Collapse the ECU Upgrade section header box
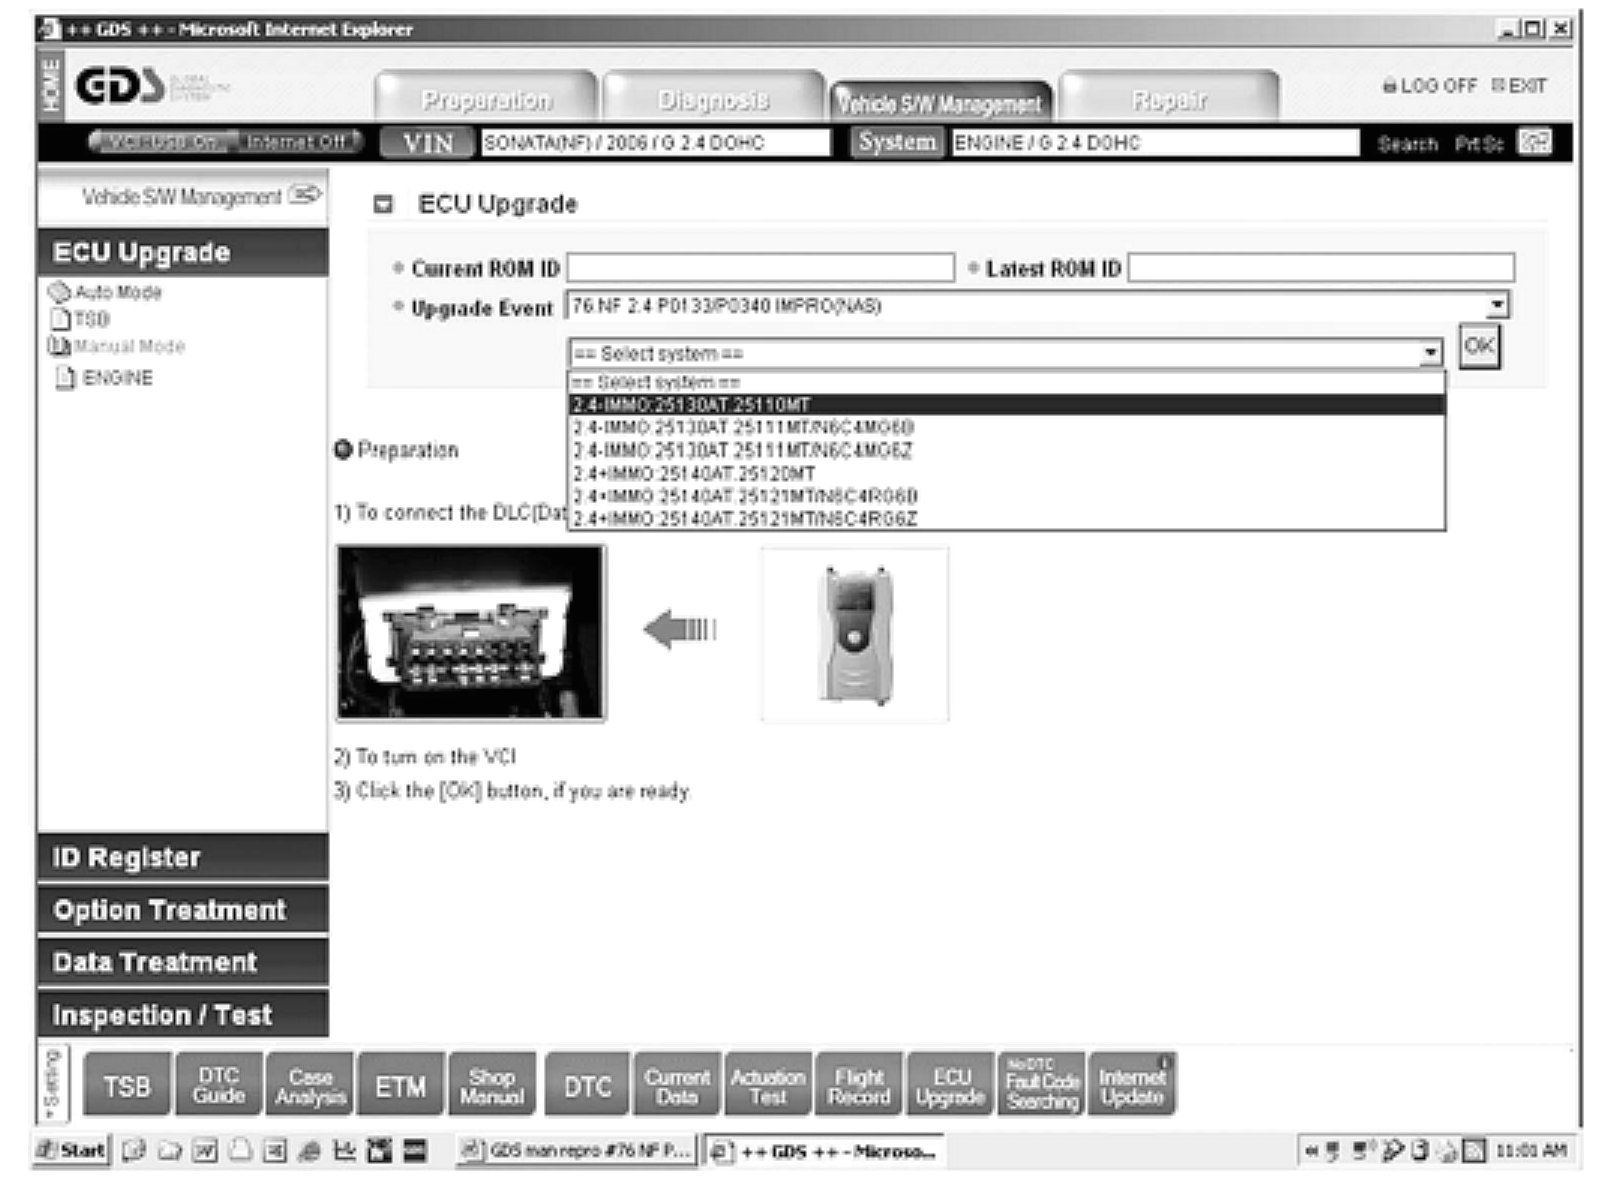Image resolution: width=1609 pixels, height=1195 pixels. click(382, 204)
